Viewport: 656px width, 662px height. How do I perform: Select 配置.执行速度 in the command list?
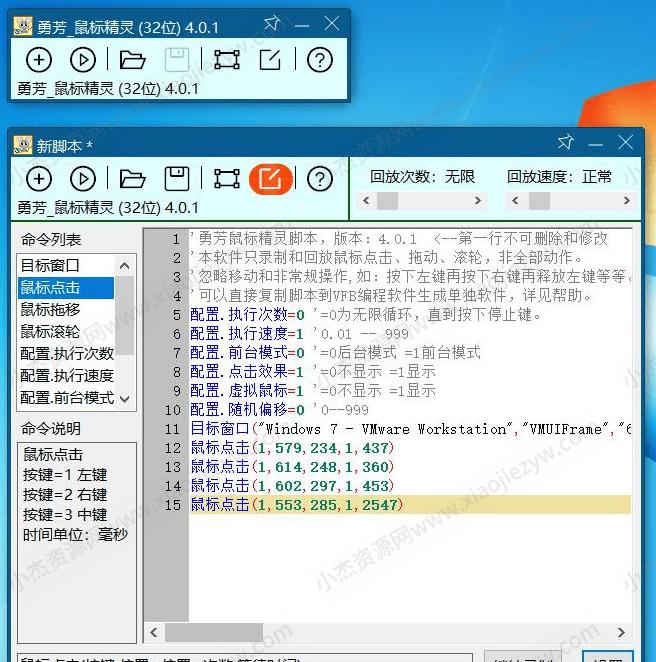pyautogui.click(x=66, y=376)
